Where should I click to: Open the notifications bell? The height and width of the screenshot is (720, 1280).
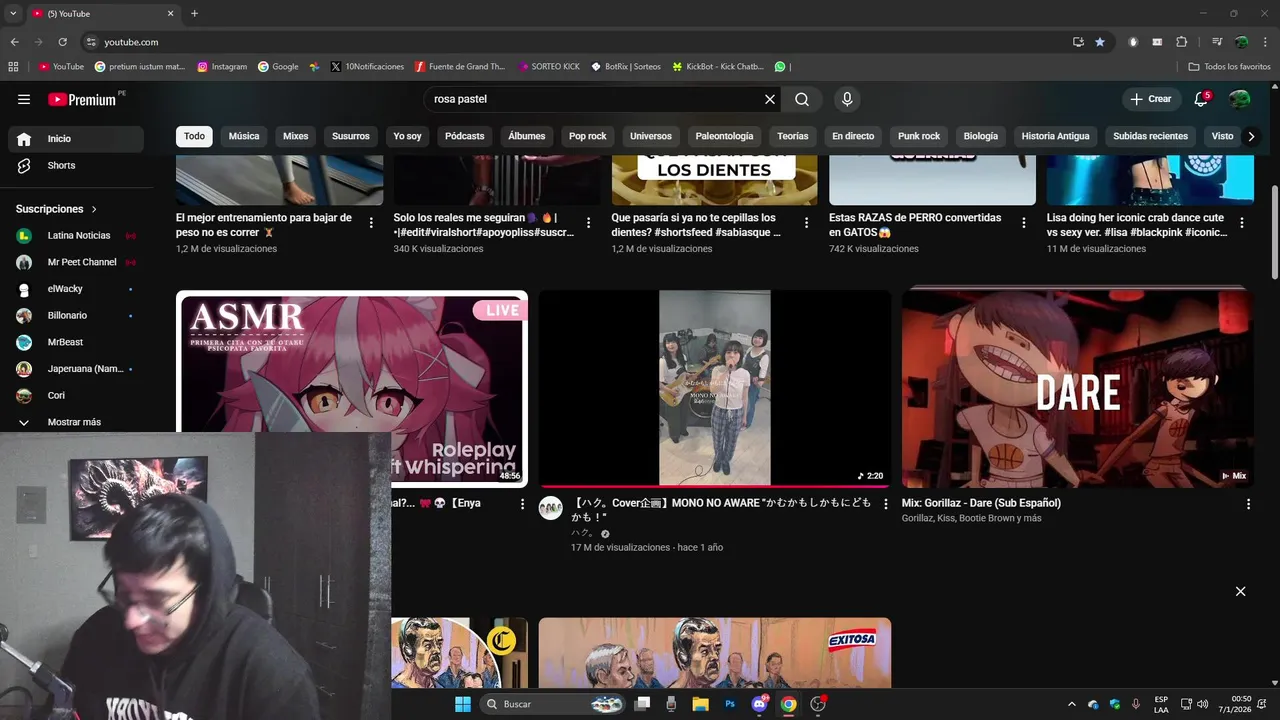(x=1202, y=99)
